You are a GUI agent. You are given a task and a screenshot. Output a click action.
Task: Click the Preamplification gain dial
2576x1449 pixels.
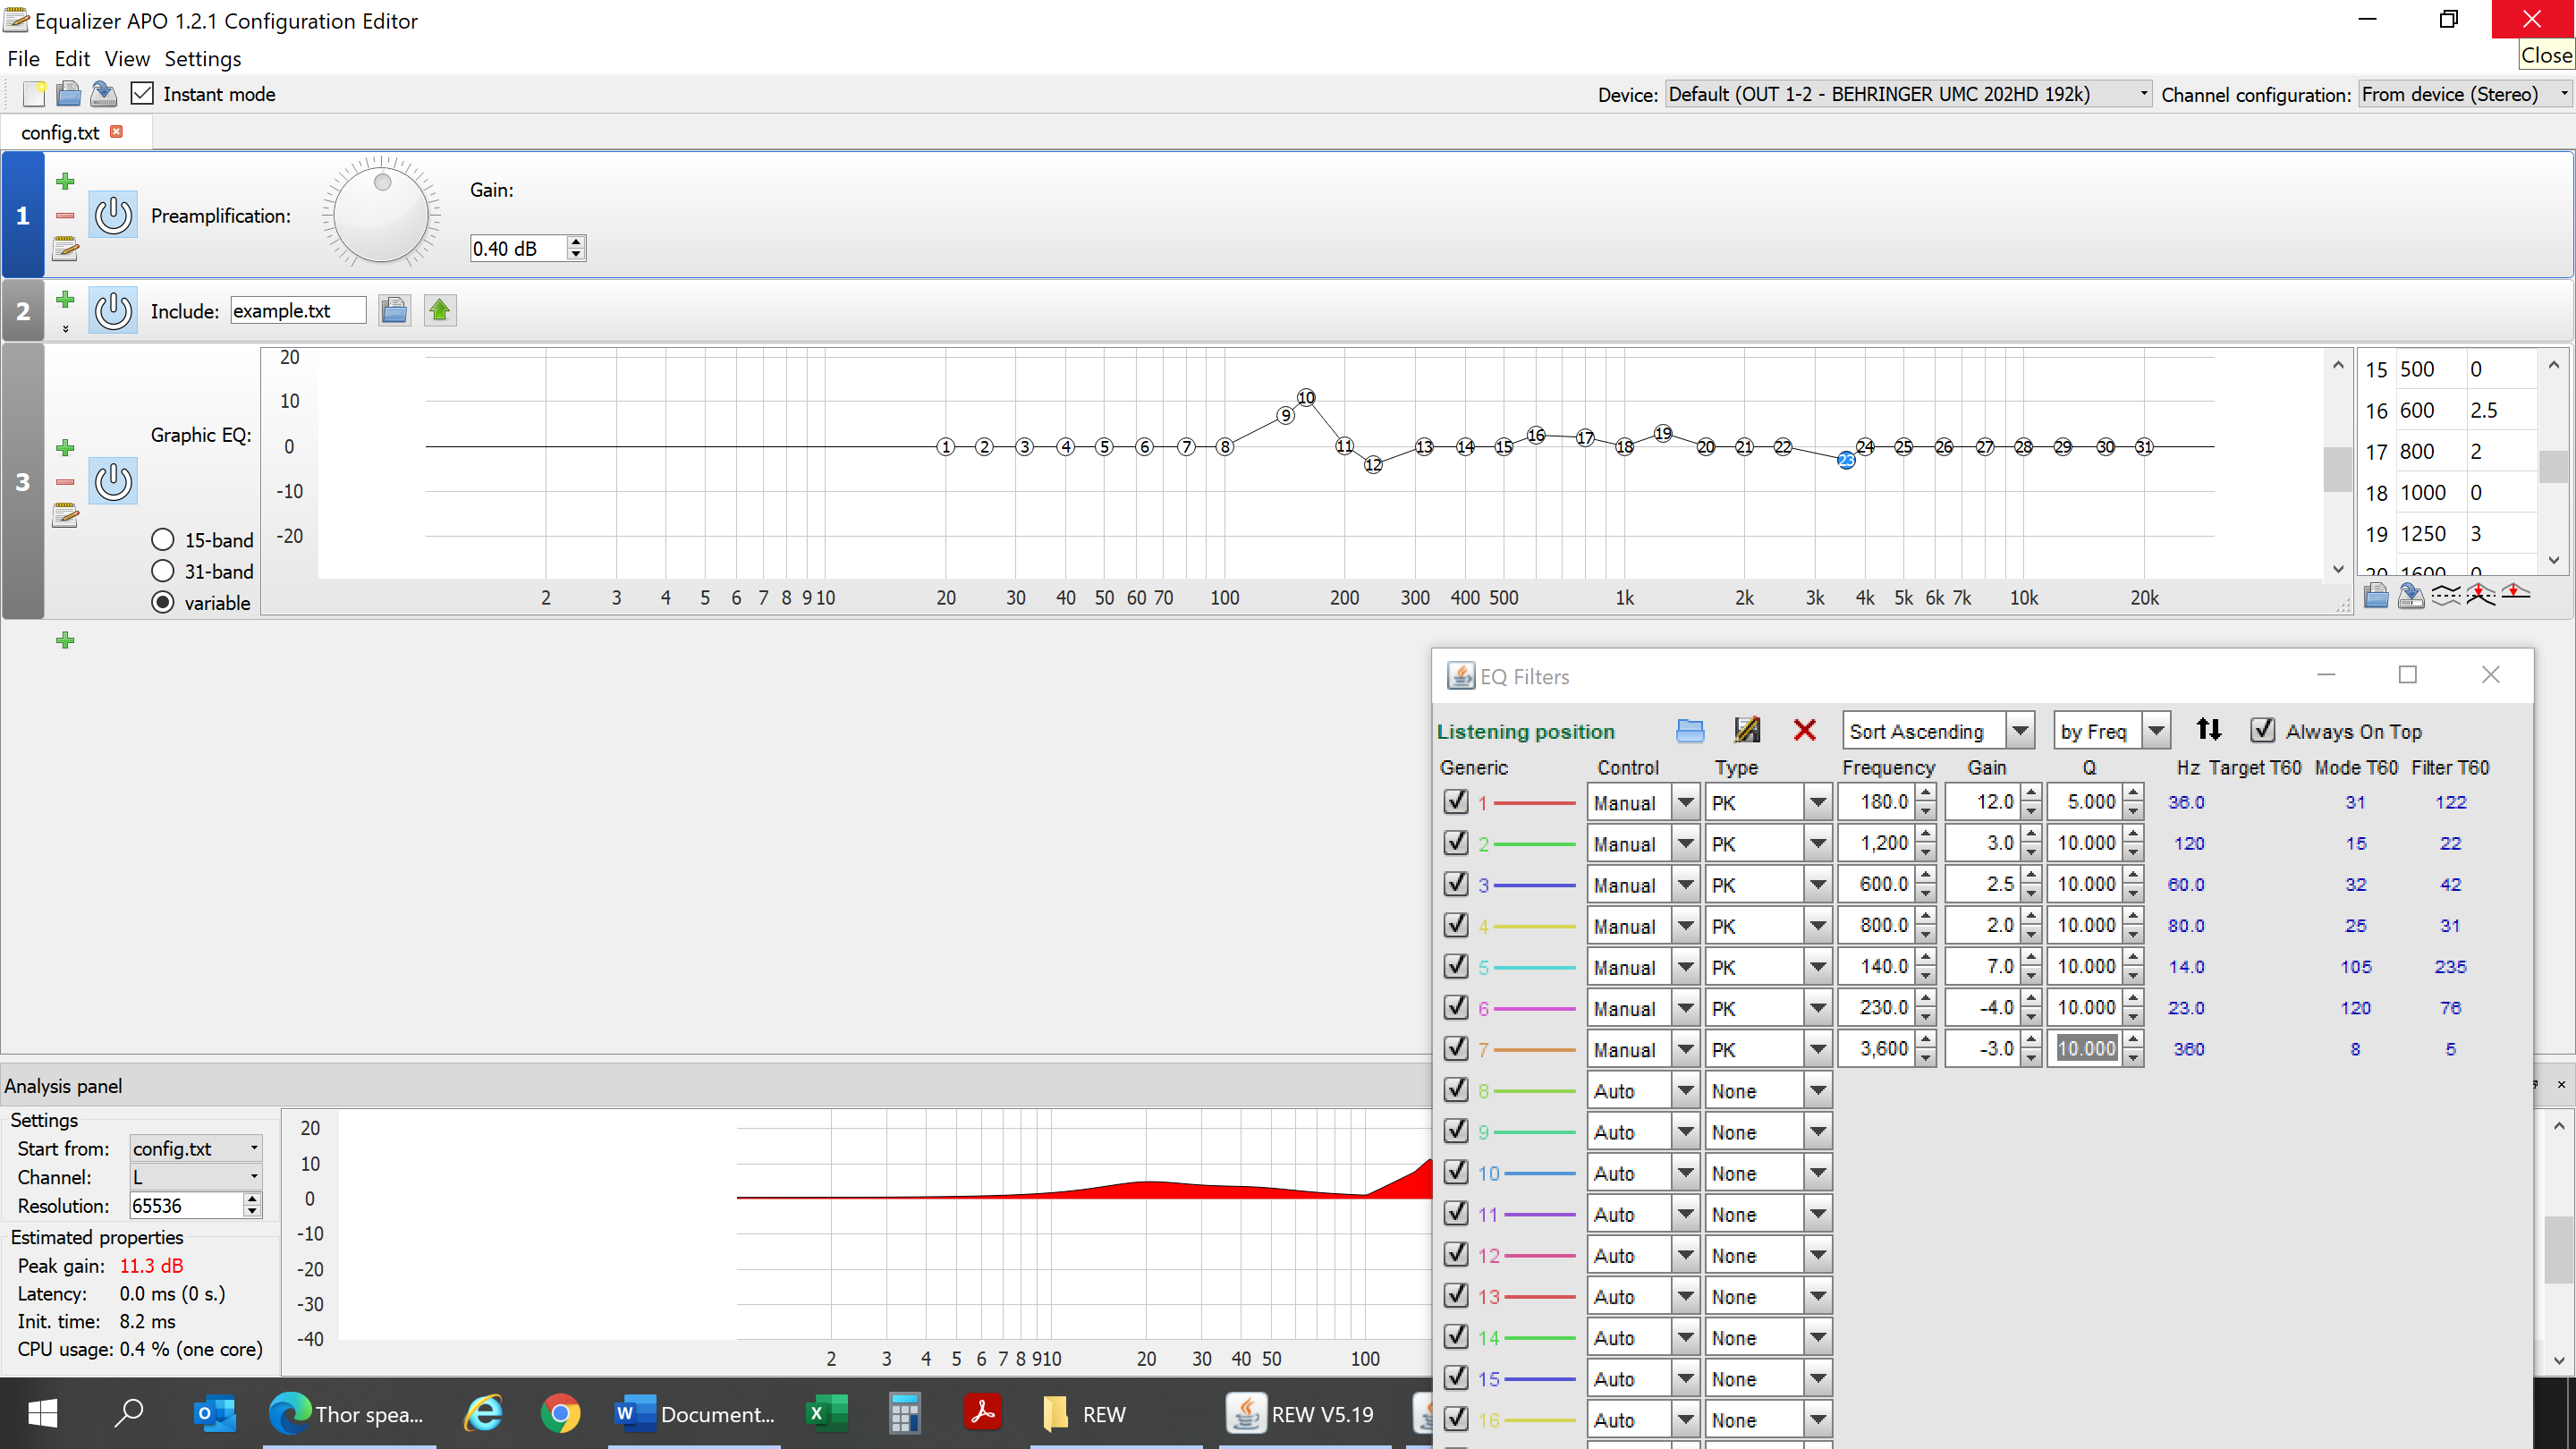coord(381,214)
